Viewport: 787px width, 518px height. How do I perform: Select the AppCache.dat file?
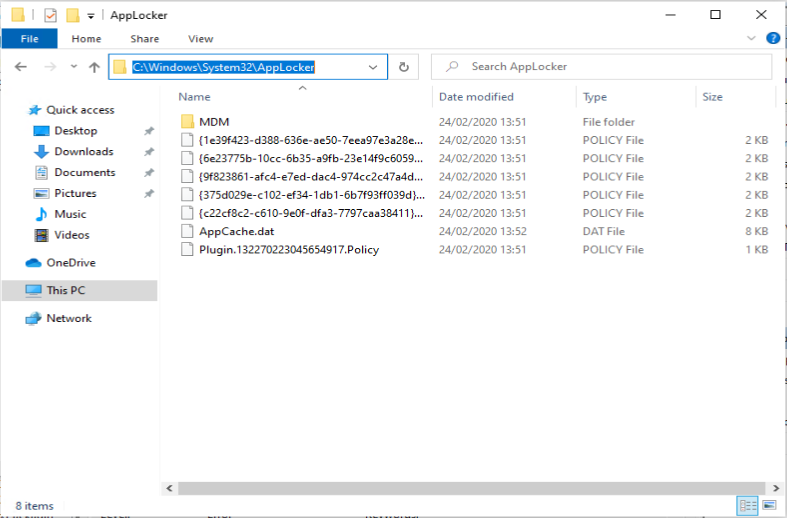[x=236, y=231]
